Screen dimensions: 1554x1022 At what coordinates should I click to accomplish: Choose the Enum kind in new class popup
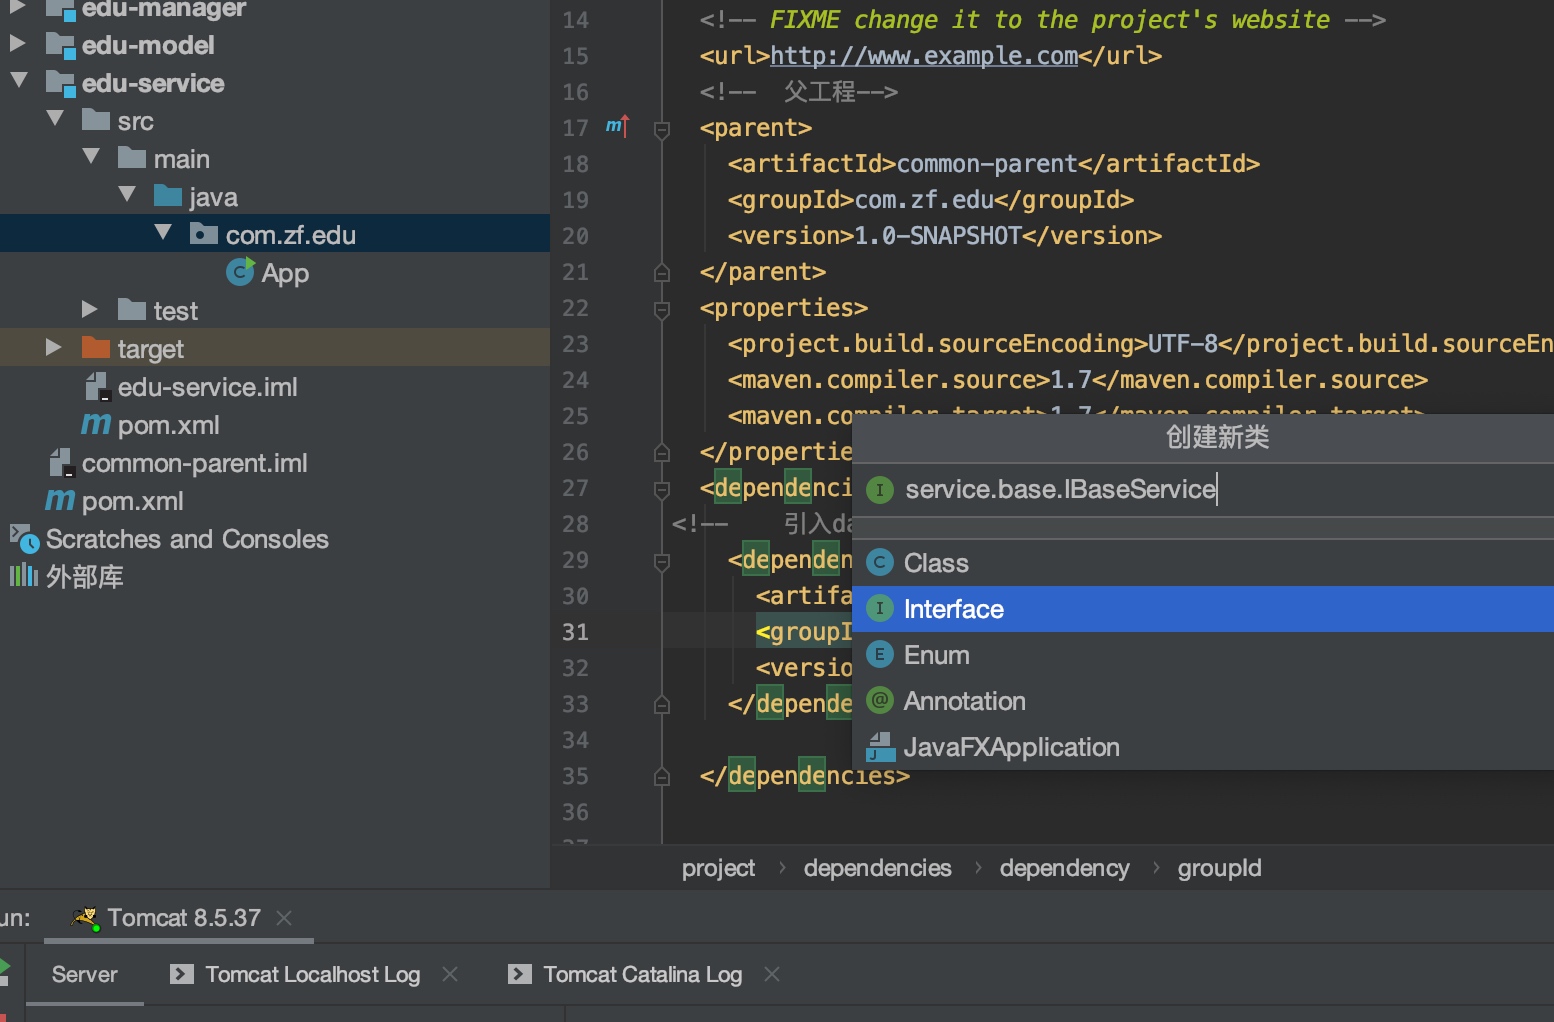click(936, 655)
